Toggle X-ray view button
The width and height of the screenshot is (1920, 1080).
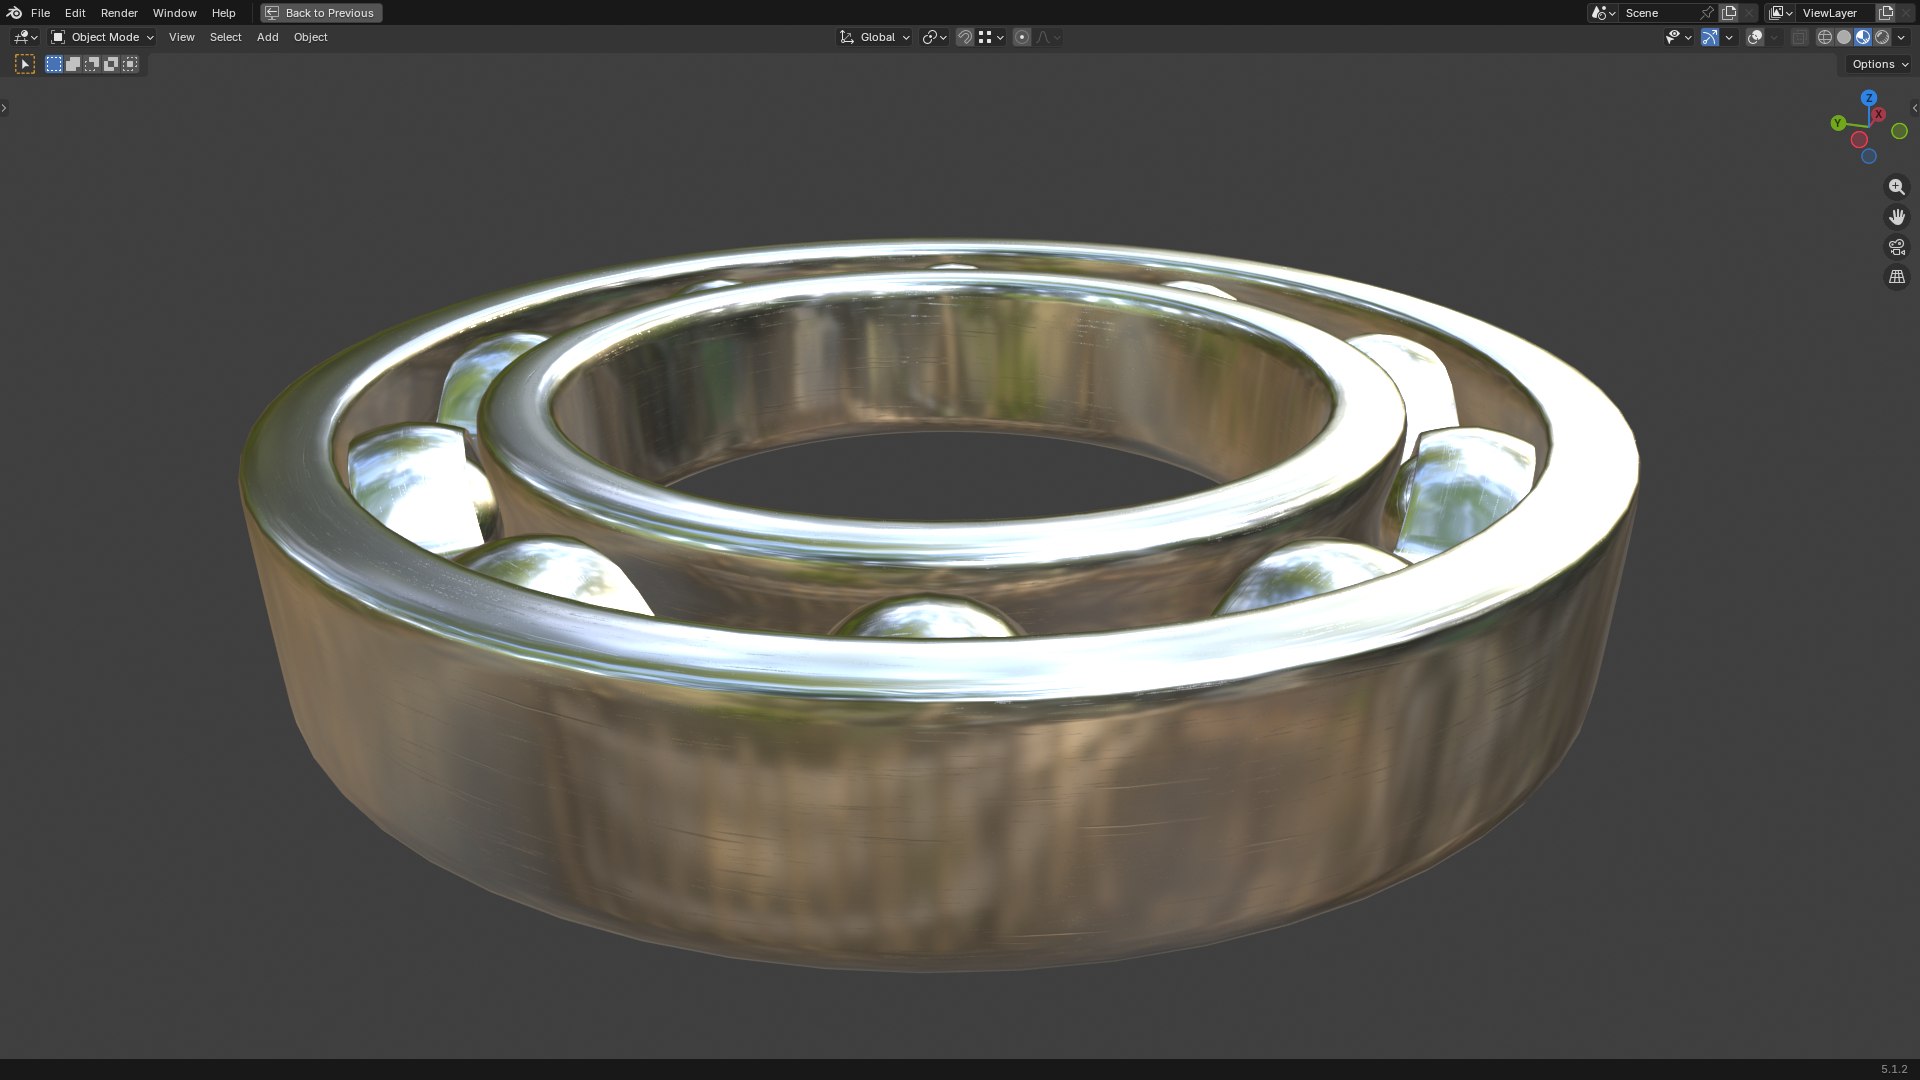point(1799,37)
